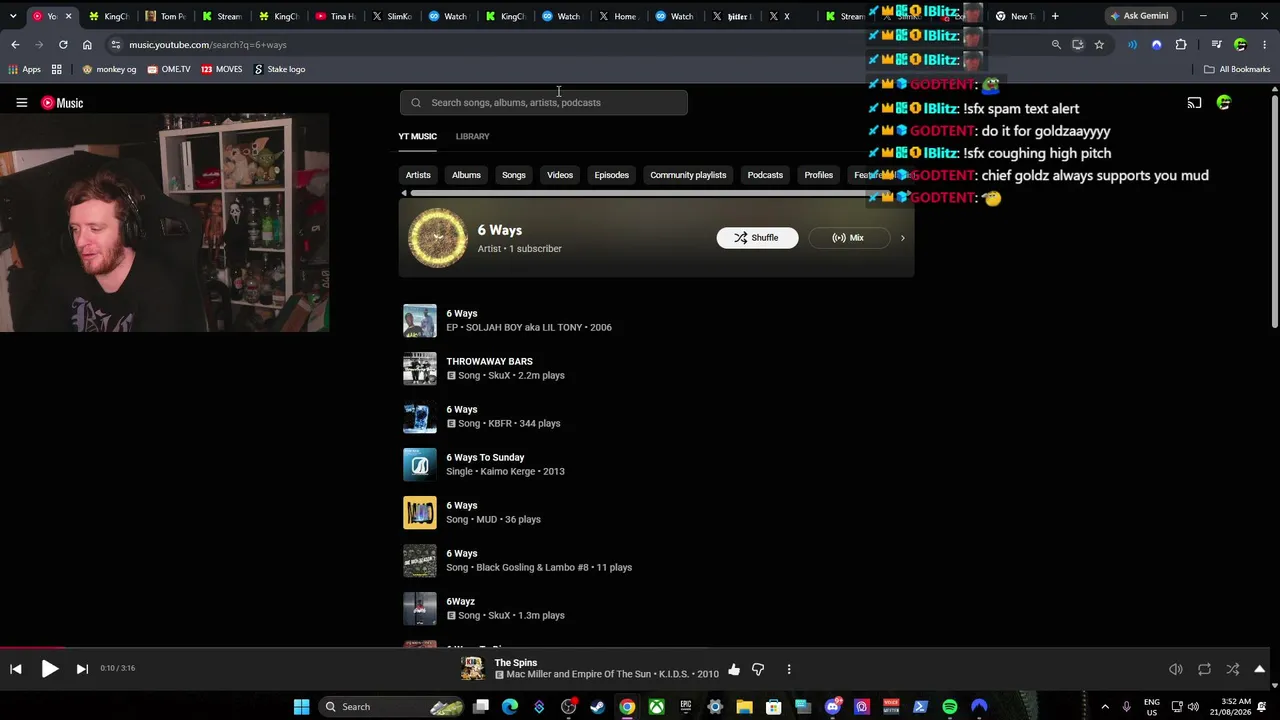Open The Spins album art thumbnail
This screenshot has height=720, width=1280.
472,669
